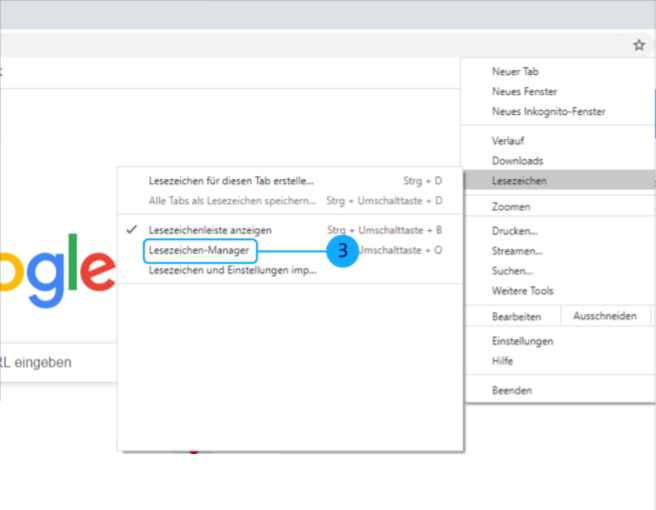This screenshot has height=510, width=656.
Task: Click Beenden to quit Chrome
Action: pyautogui.click(x=512, y=390)
